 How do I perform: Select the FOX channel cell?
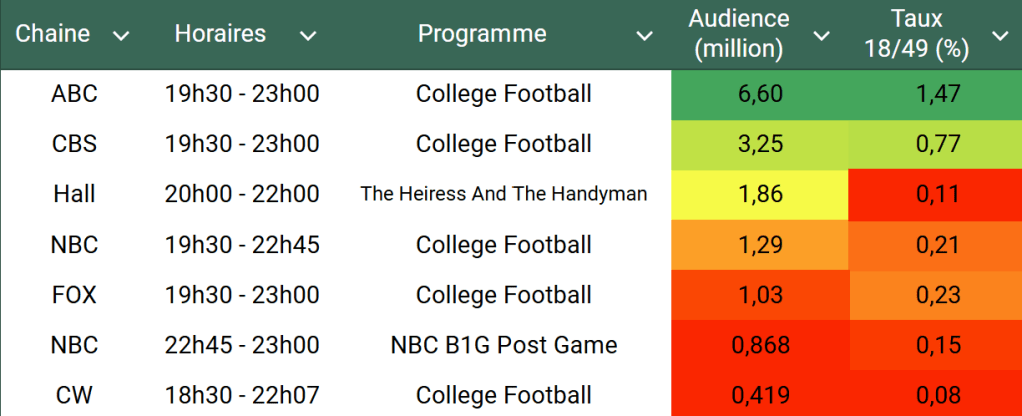click(75, 295)
